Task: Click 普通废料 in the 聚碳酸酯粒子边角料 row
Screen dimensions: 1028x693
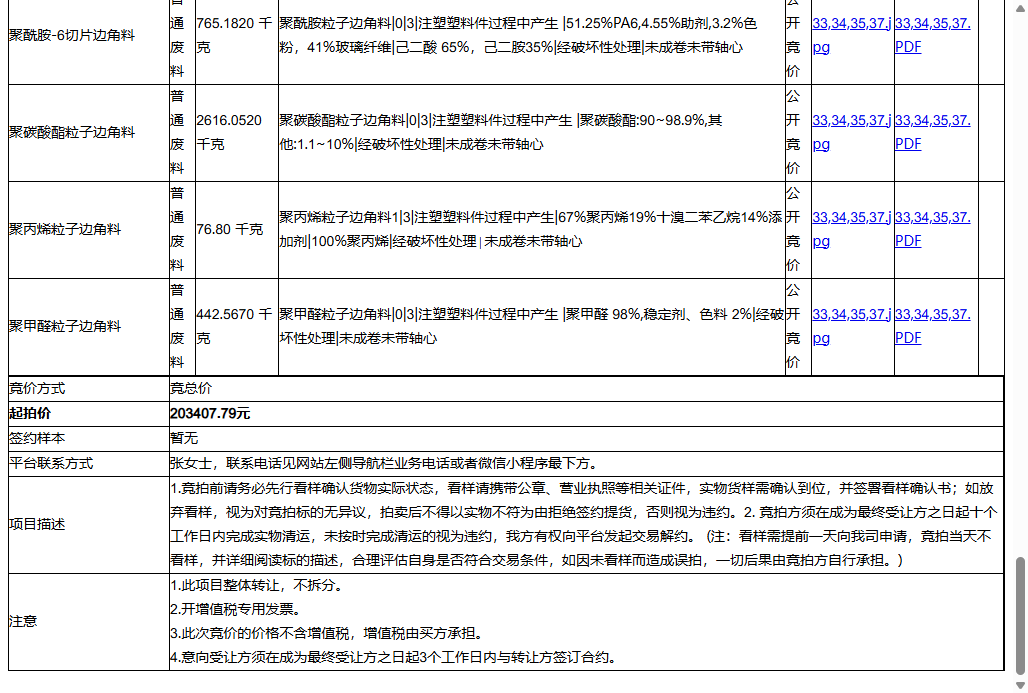Action: tap(177, 132)
